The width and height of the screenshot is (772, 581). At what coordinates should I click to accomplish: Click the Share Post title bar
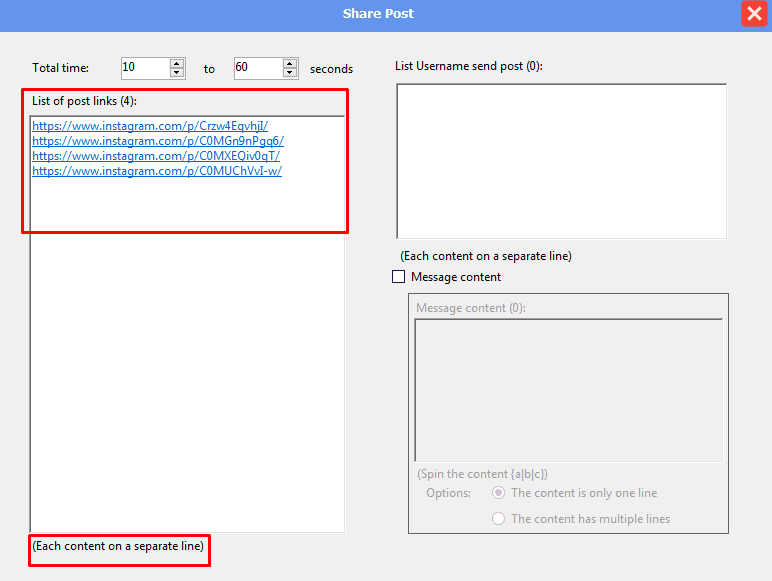pos(378,14)
